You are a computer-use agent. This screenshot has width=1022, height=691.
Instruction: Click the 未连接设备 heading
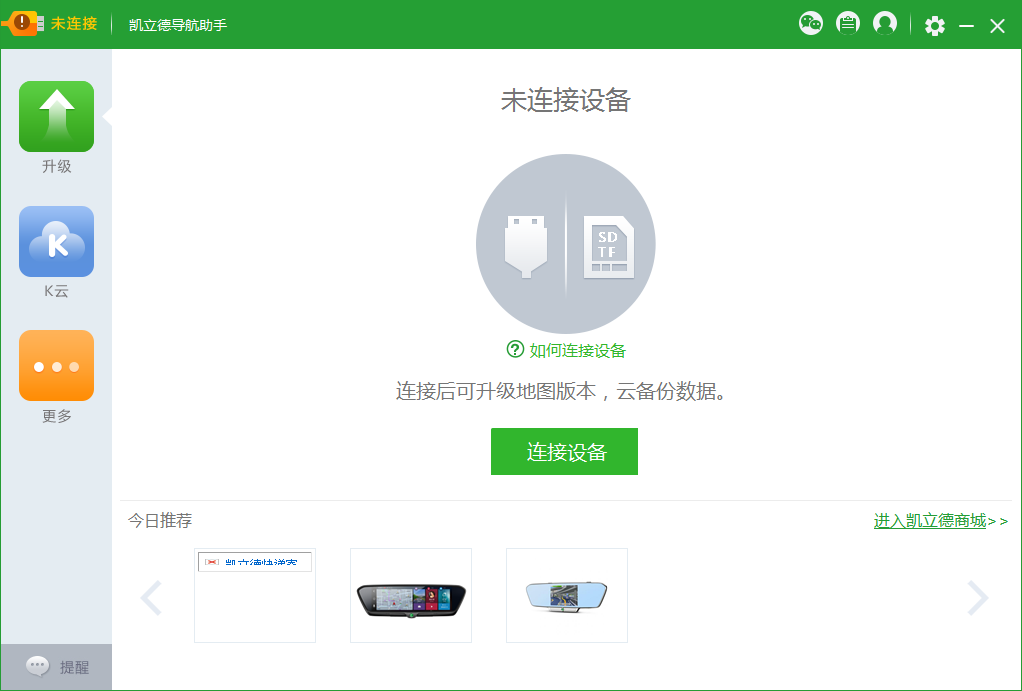click(x=565, y=100)
